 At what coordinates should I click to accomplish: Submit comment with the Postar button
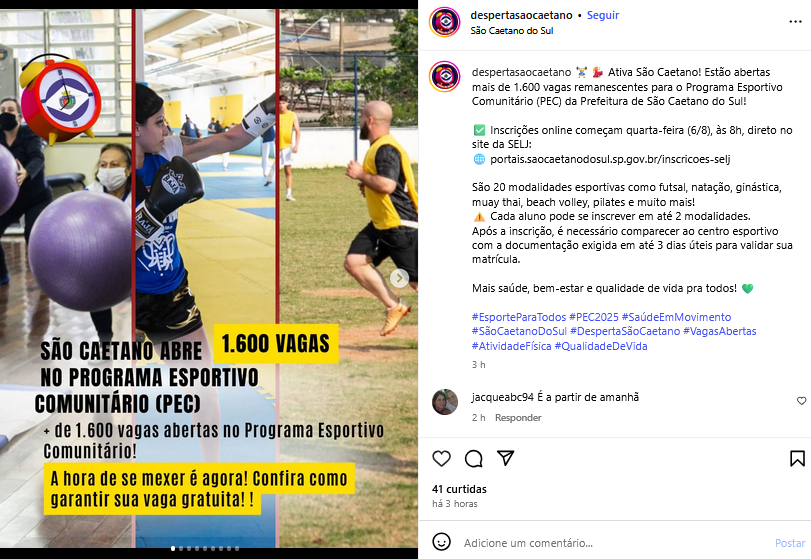(790, 543)
